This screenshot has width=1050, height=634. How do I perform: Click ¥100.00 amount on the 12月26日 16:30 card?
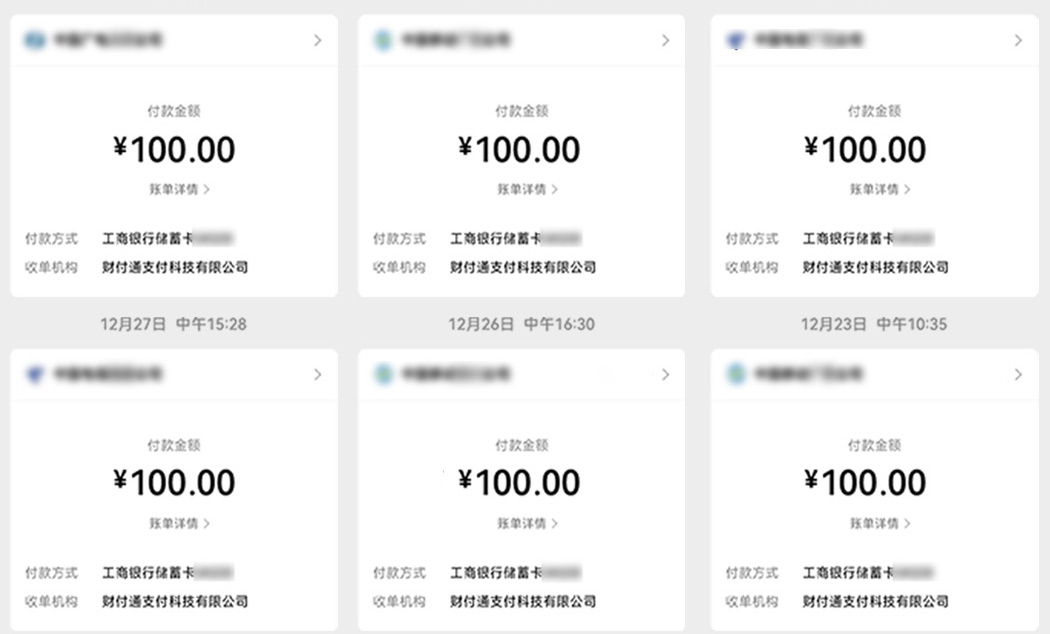[520, 483]
